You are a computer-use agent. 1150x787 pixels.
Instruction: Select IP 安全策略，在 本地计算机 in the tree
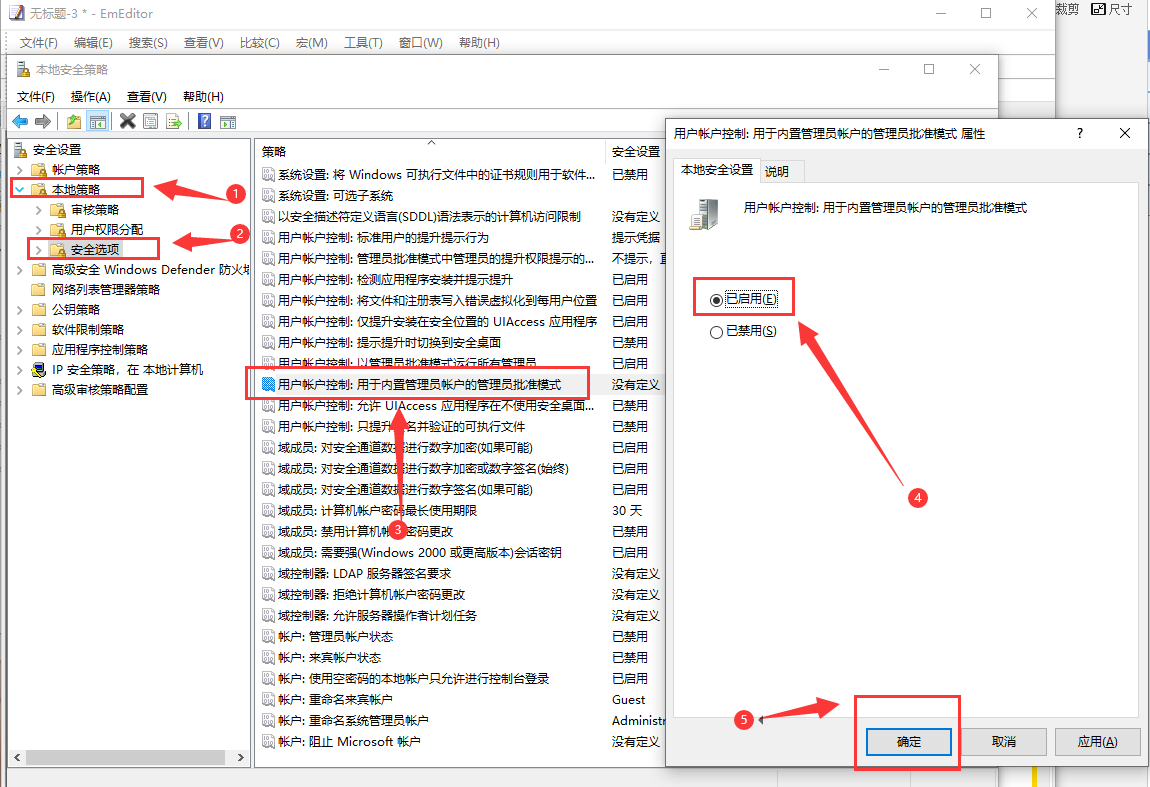pyautogui.click(x=127, y=370)
